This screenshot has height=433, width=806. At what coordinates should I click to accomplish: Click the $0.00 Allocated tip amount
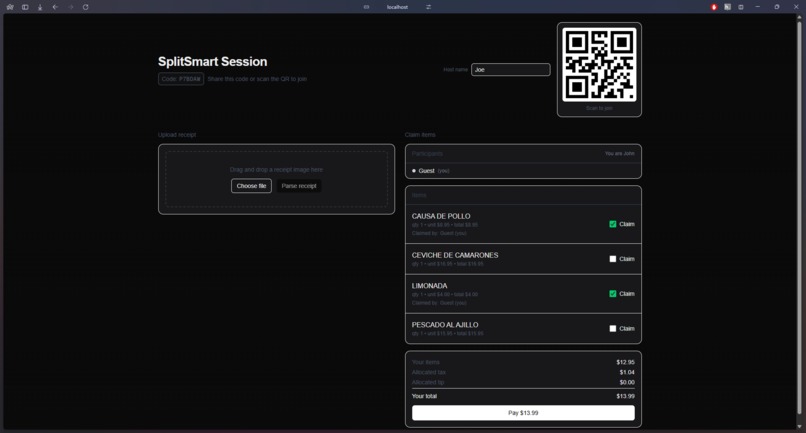(627, 383)
